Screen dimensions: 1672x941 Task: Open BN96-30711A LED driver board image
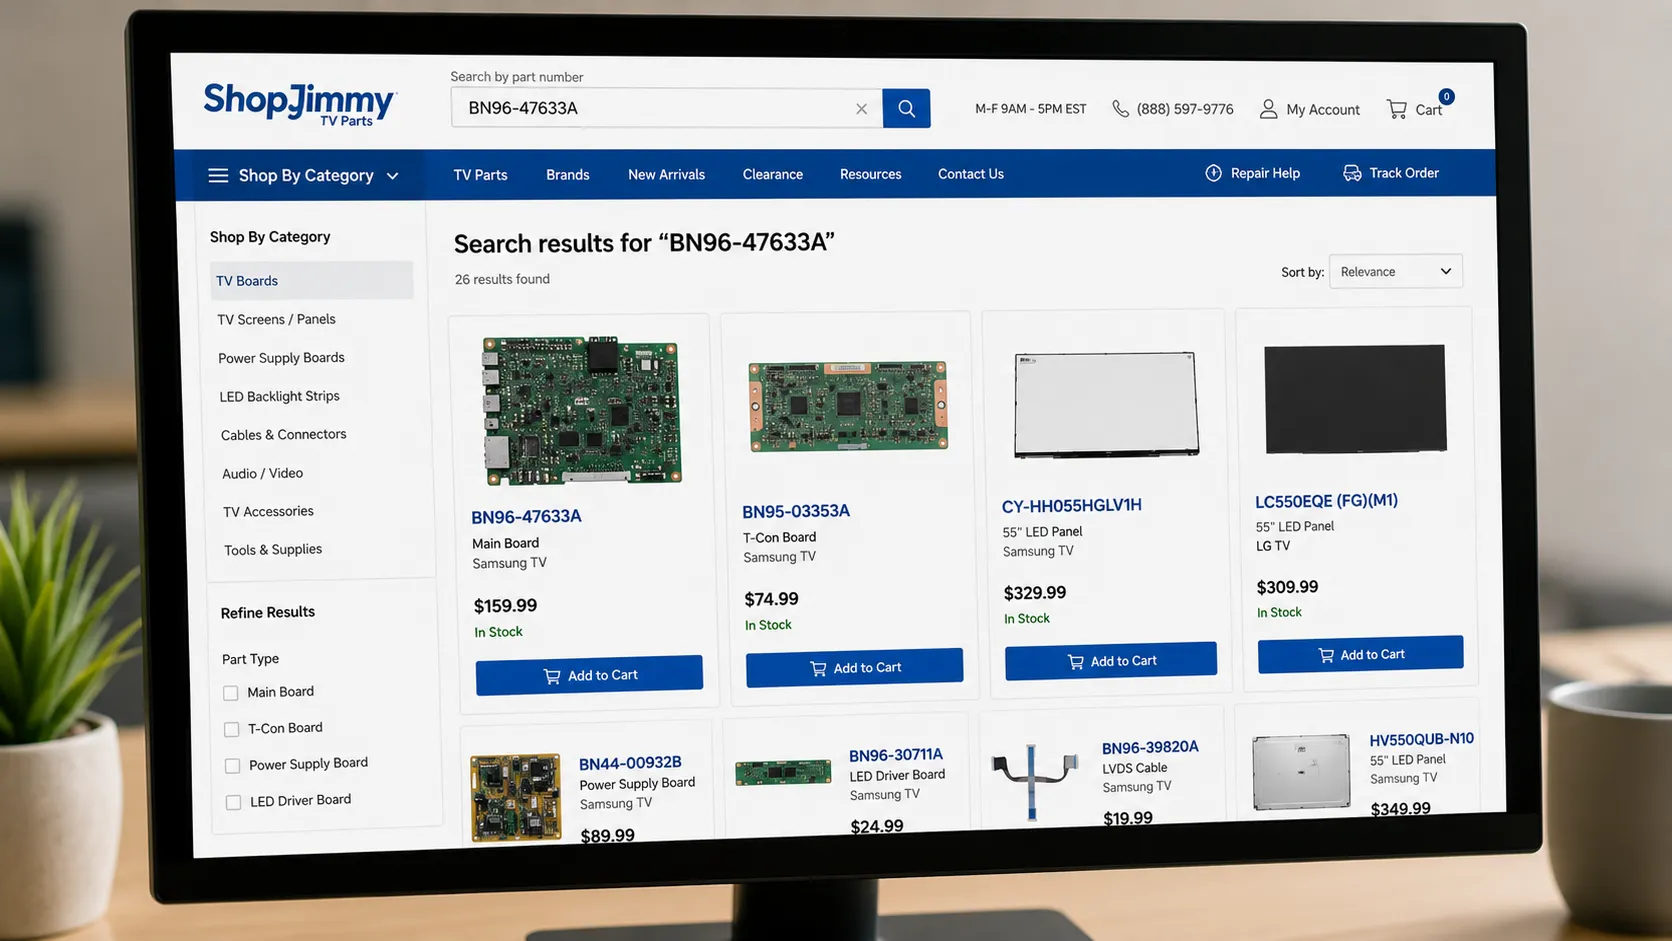pyautogui.click(x=783, y=772)
